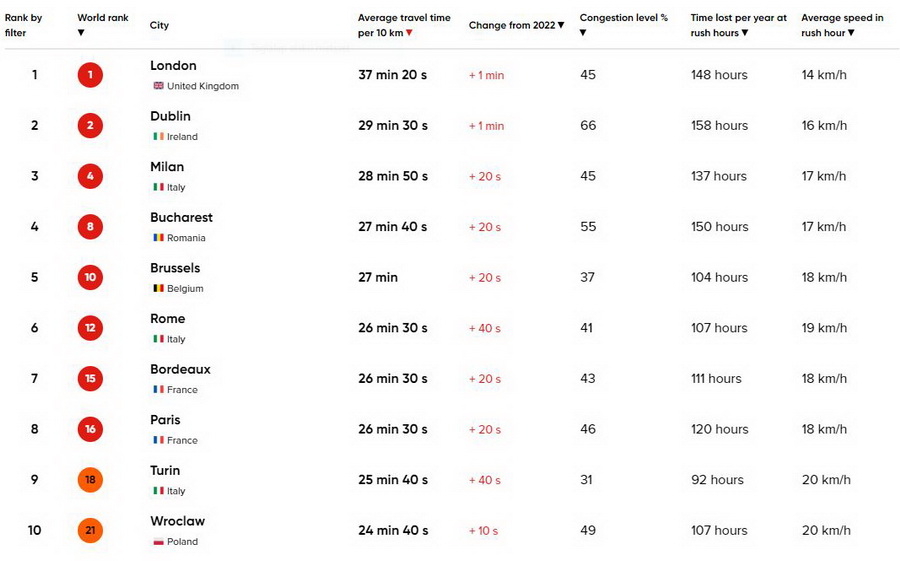This screenshot has height=561, width=900.
Task: Click the Poland flag under Wroclaw
Action: click(x=158, y=542)
